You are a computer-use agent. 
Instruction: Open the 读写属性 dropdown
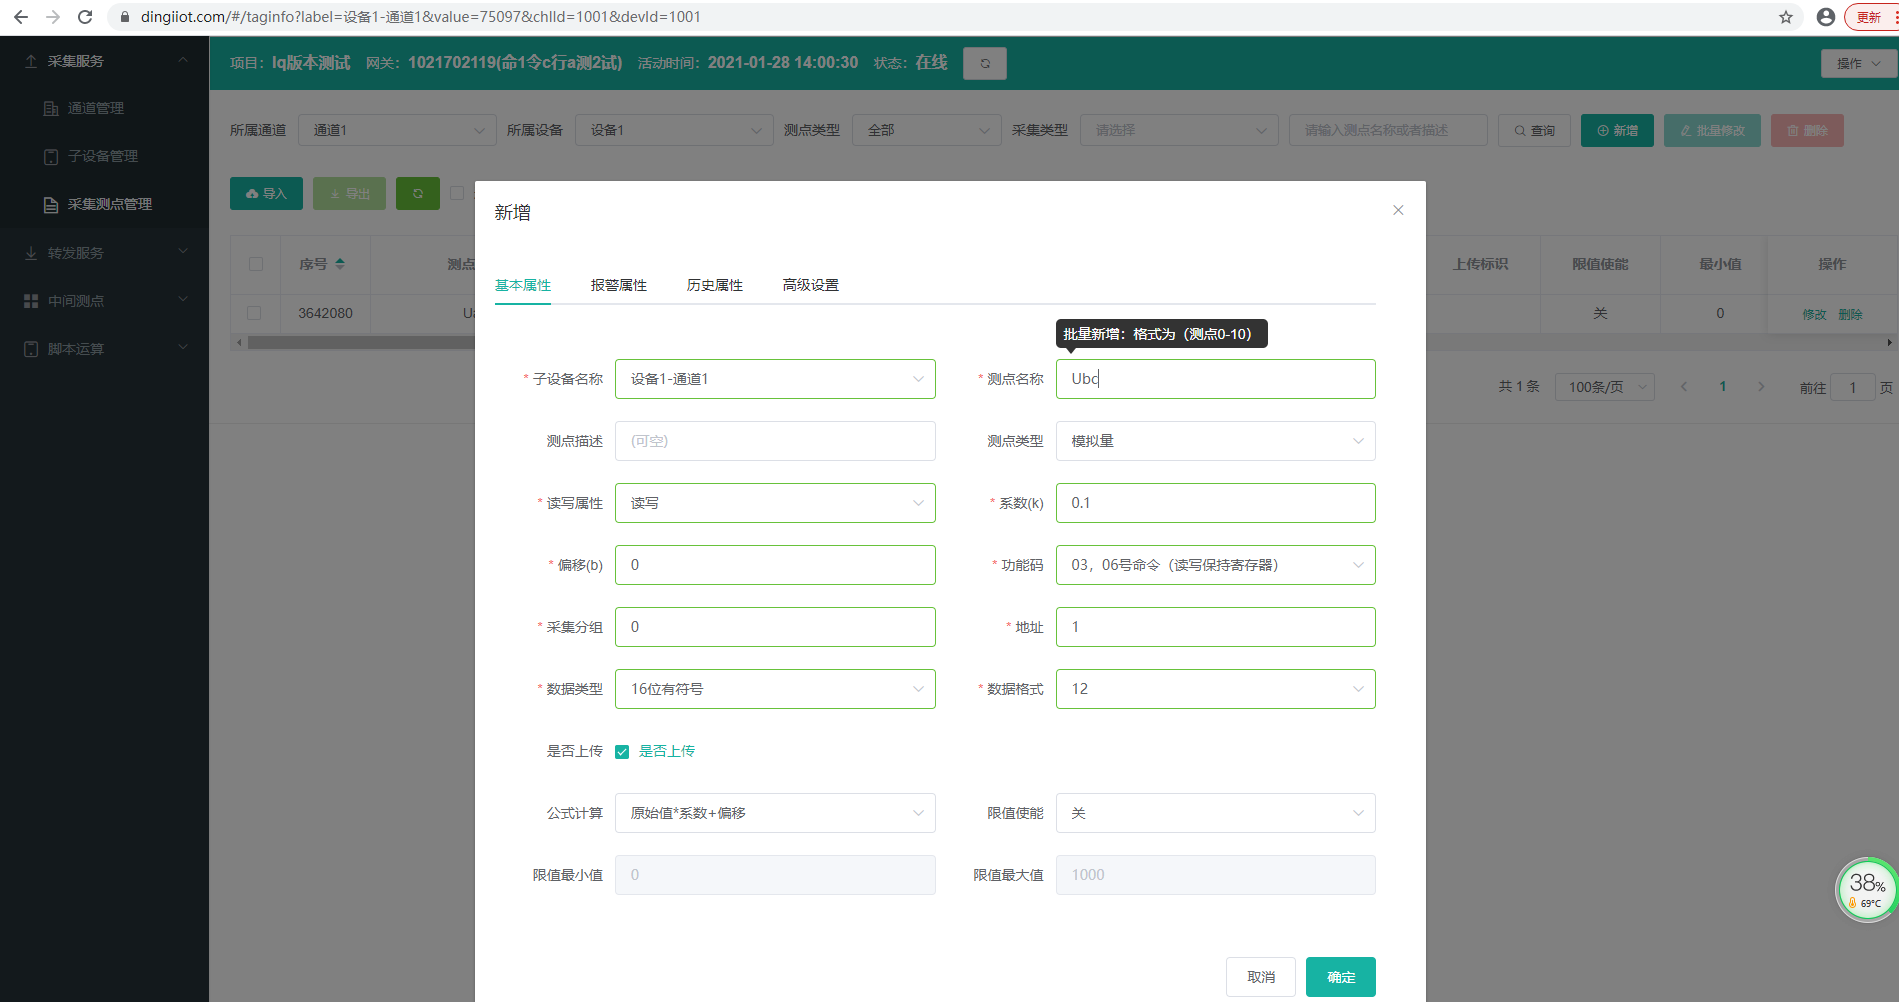pyautogui.click(x=775, y=503)
